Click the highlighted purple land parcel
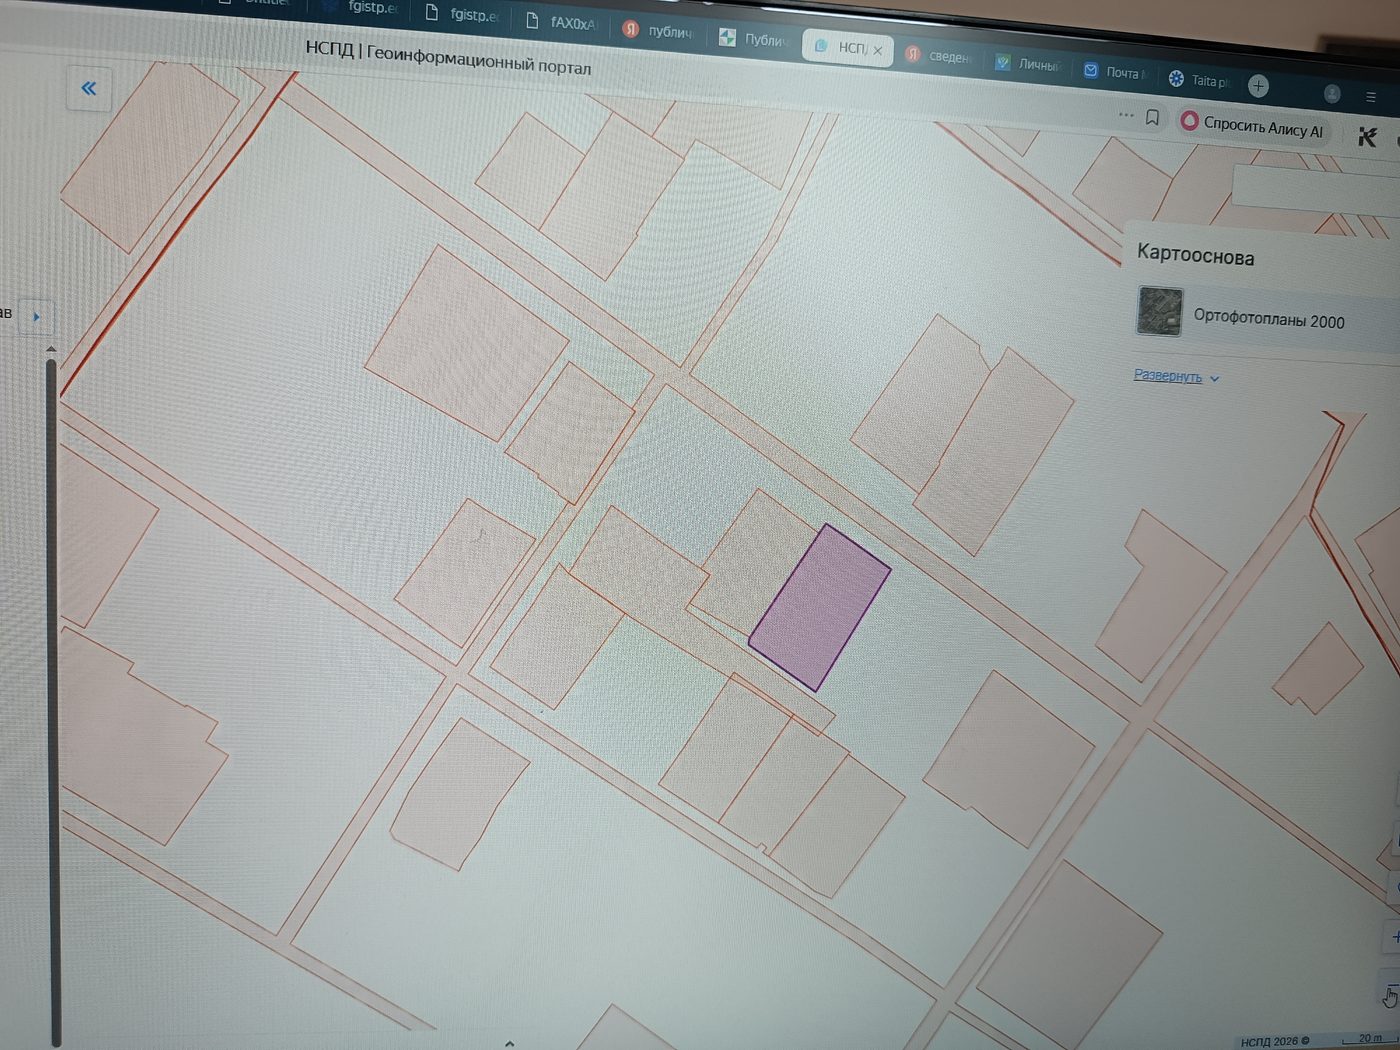 820,607
